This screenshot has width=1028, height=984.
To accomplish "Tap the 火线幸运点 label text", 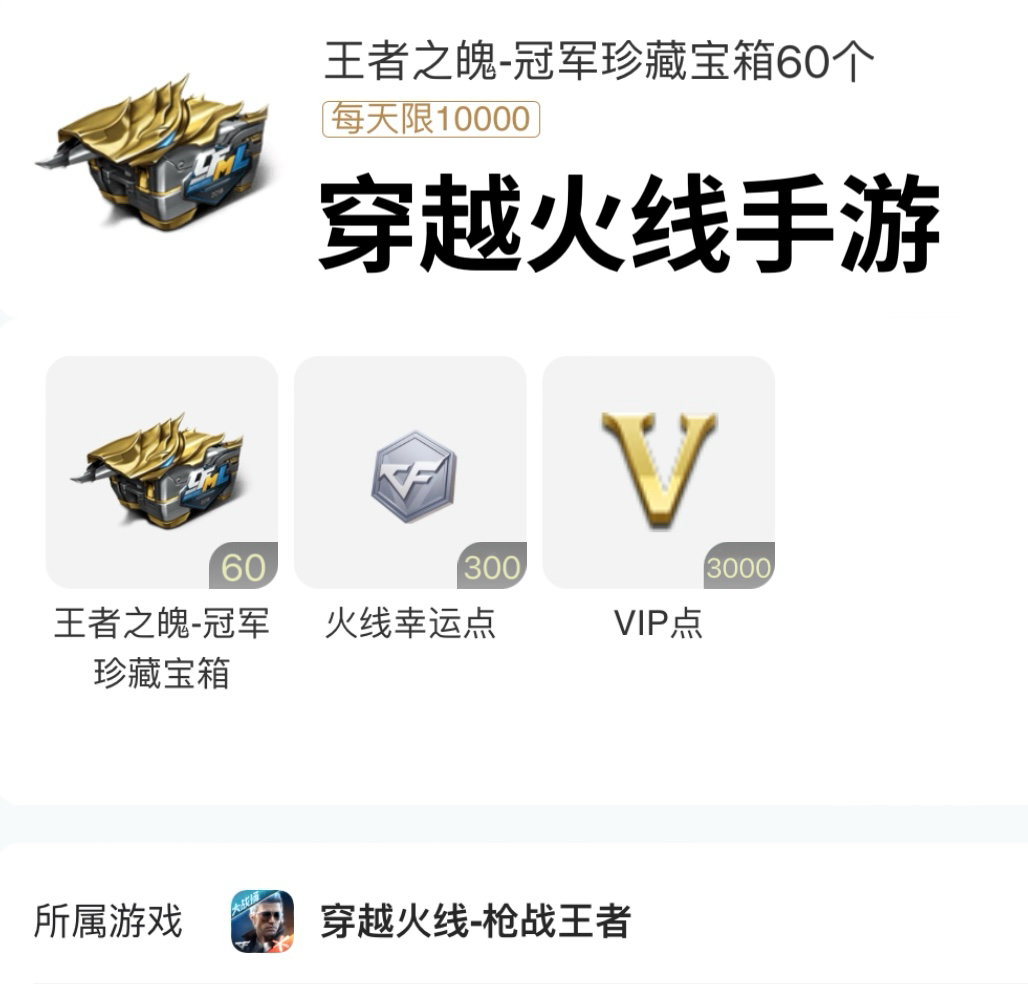I will tap(410, 623).
